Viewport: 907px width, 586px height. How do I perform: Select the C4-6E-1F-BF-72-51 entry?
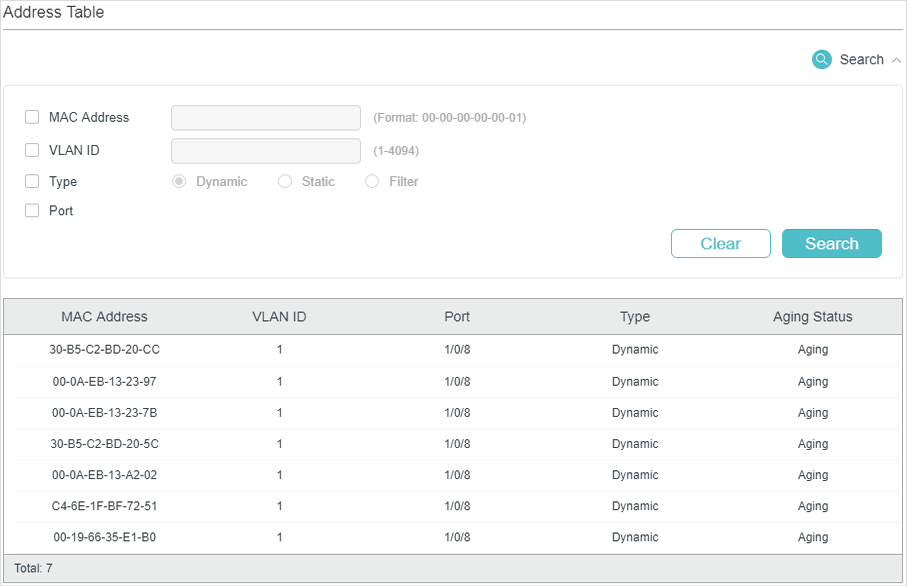(104, 506)
